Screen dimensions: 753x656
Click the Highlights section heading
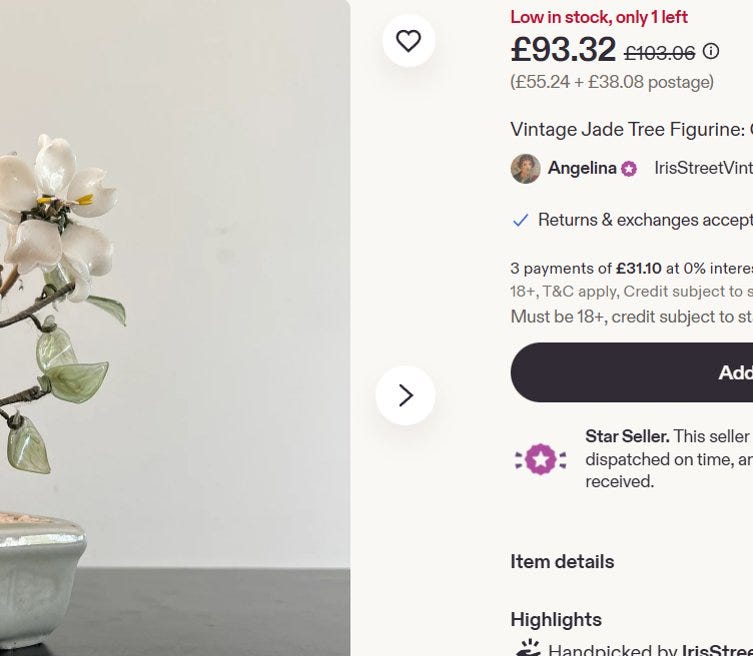[556, 619]
